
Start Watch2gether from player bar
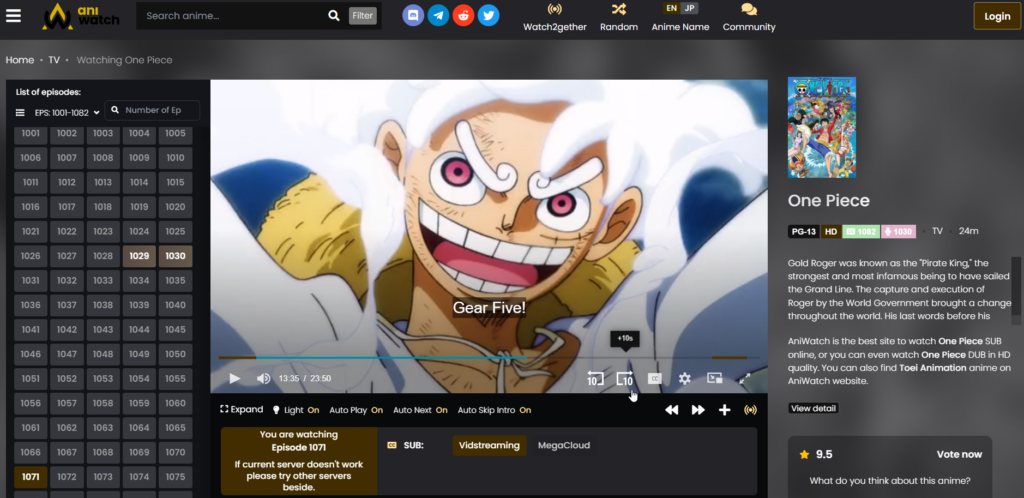coord(750,410)
